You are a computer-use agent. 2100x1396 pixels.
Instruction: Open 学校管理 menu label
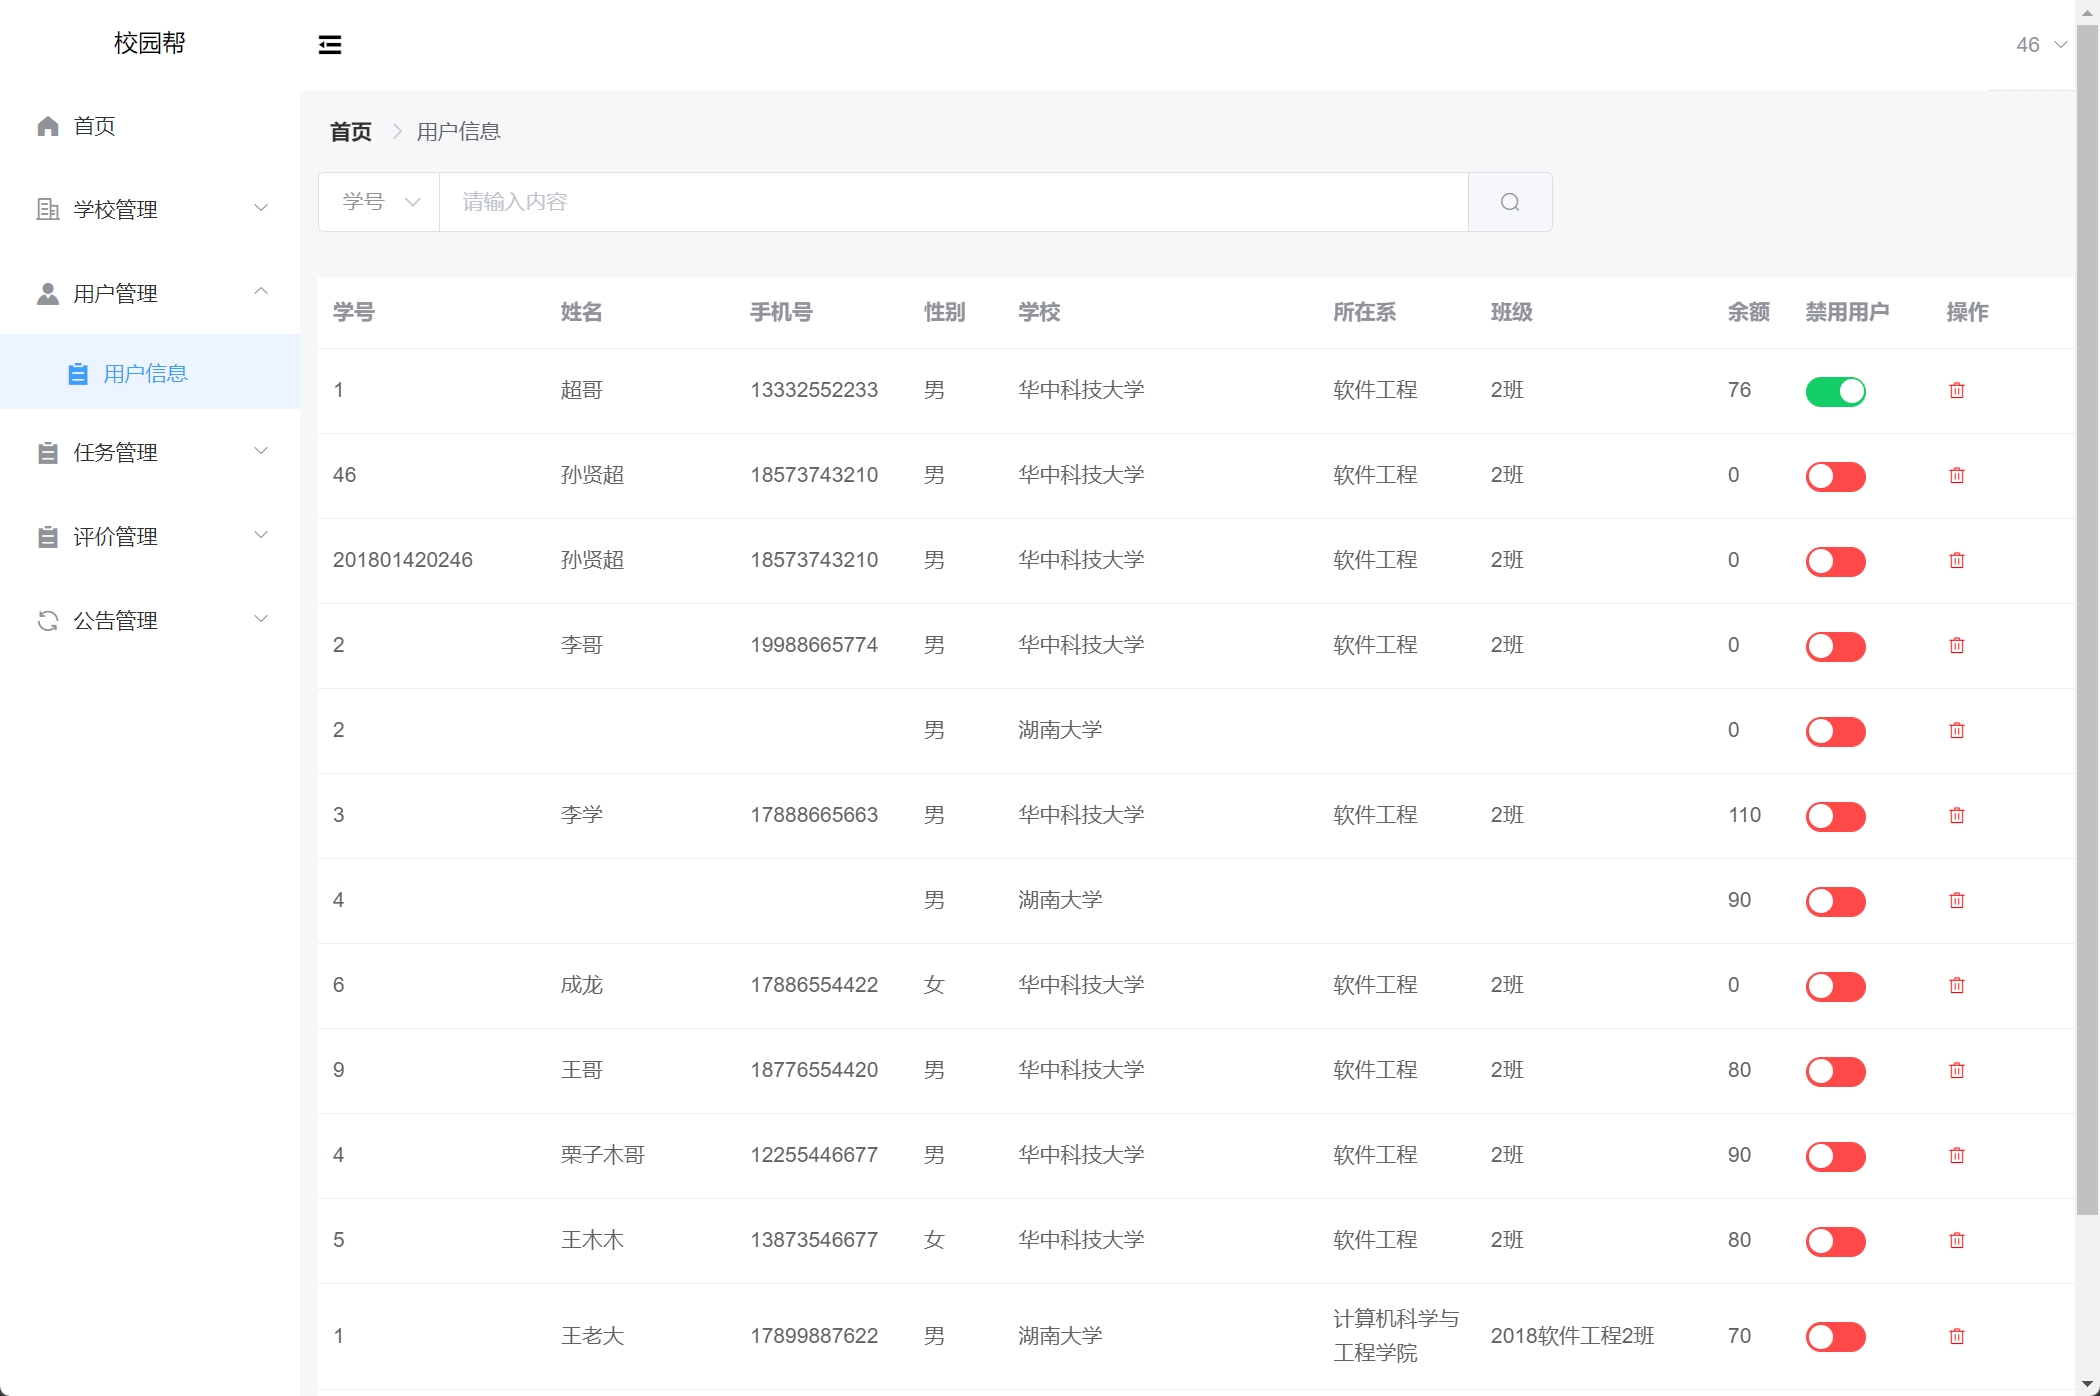click(x=115, y=209)
